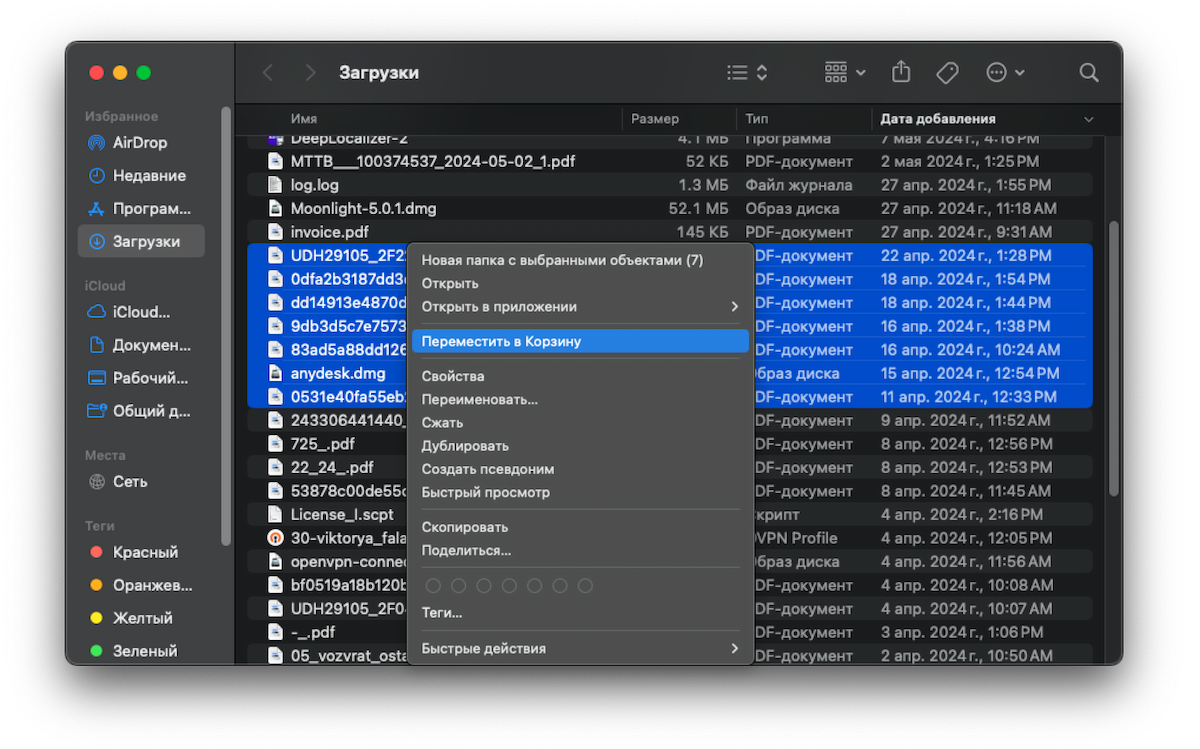Choose Создать псевдоним in the context menu
Viewport: 1200px width, 749px height.
click(580, 469)
